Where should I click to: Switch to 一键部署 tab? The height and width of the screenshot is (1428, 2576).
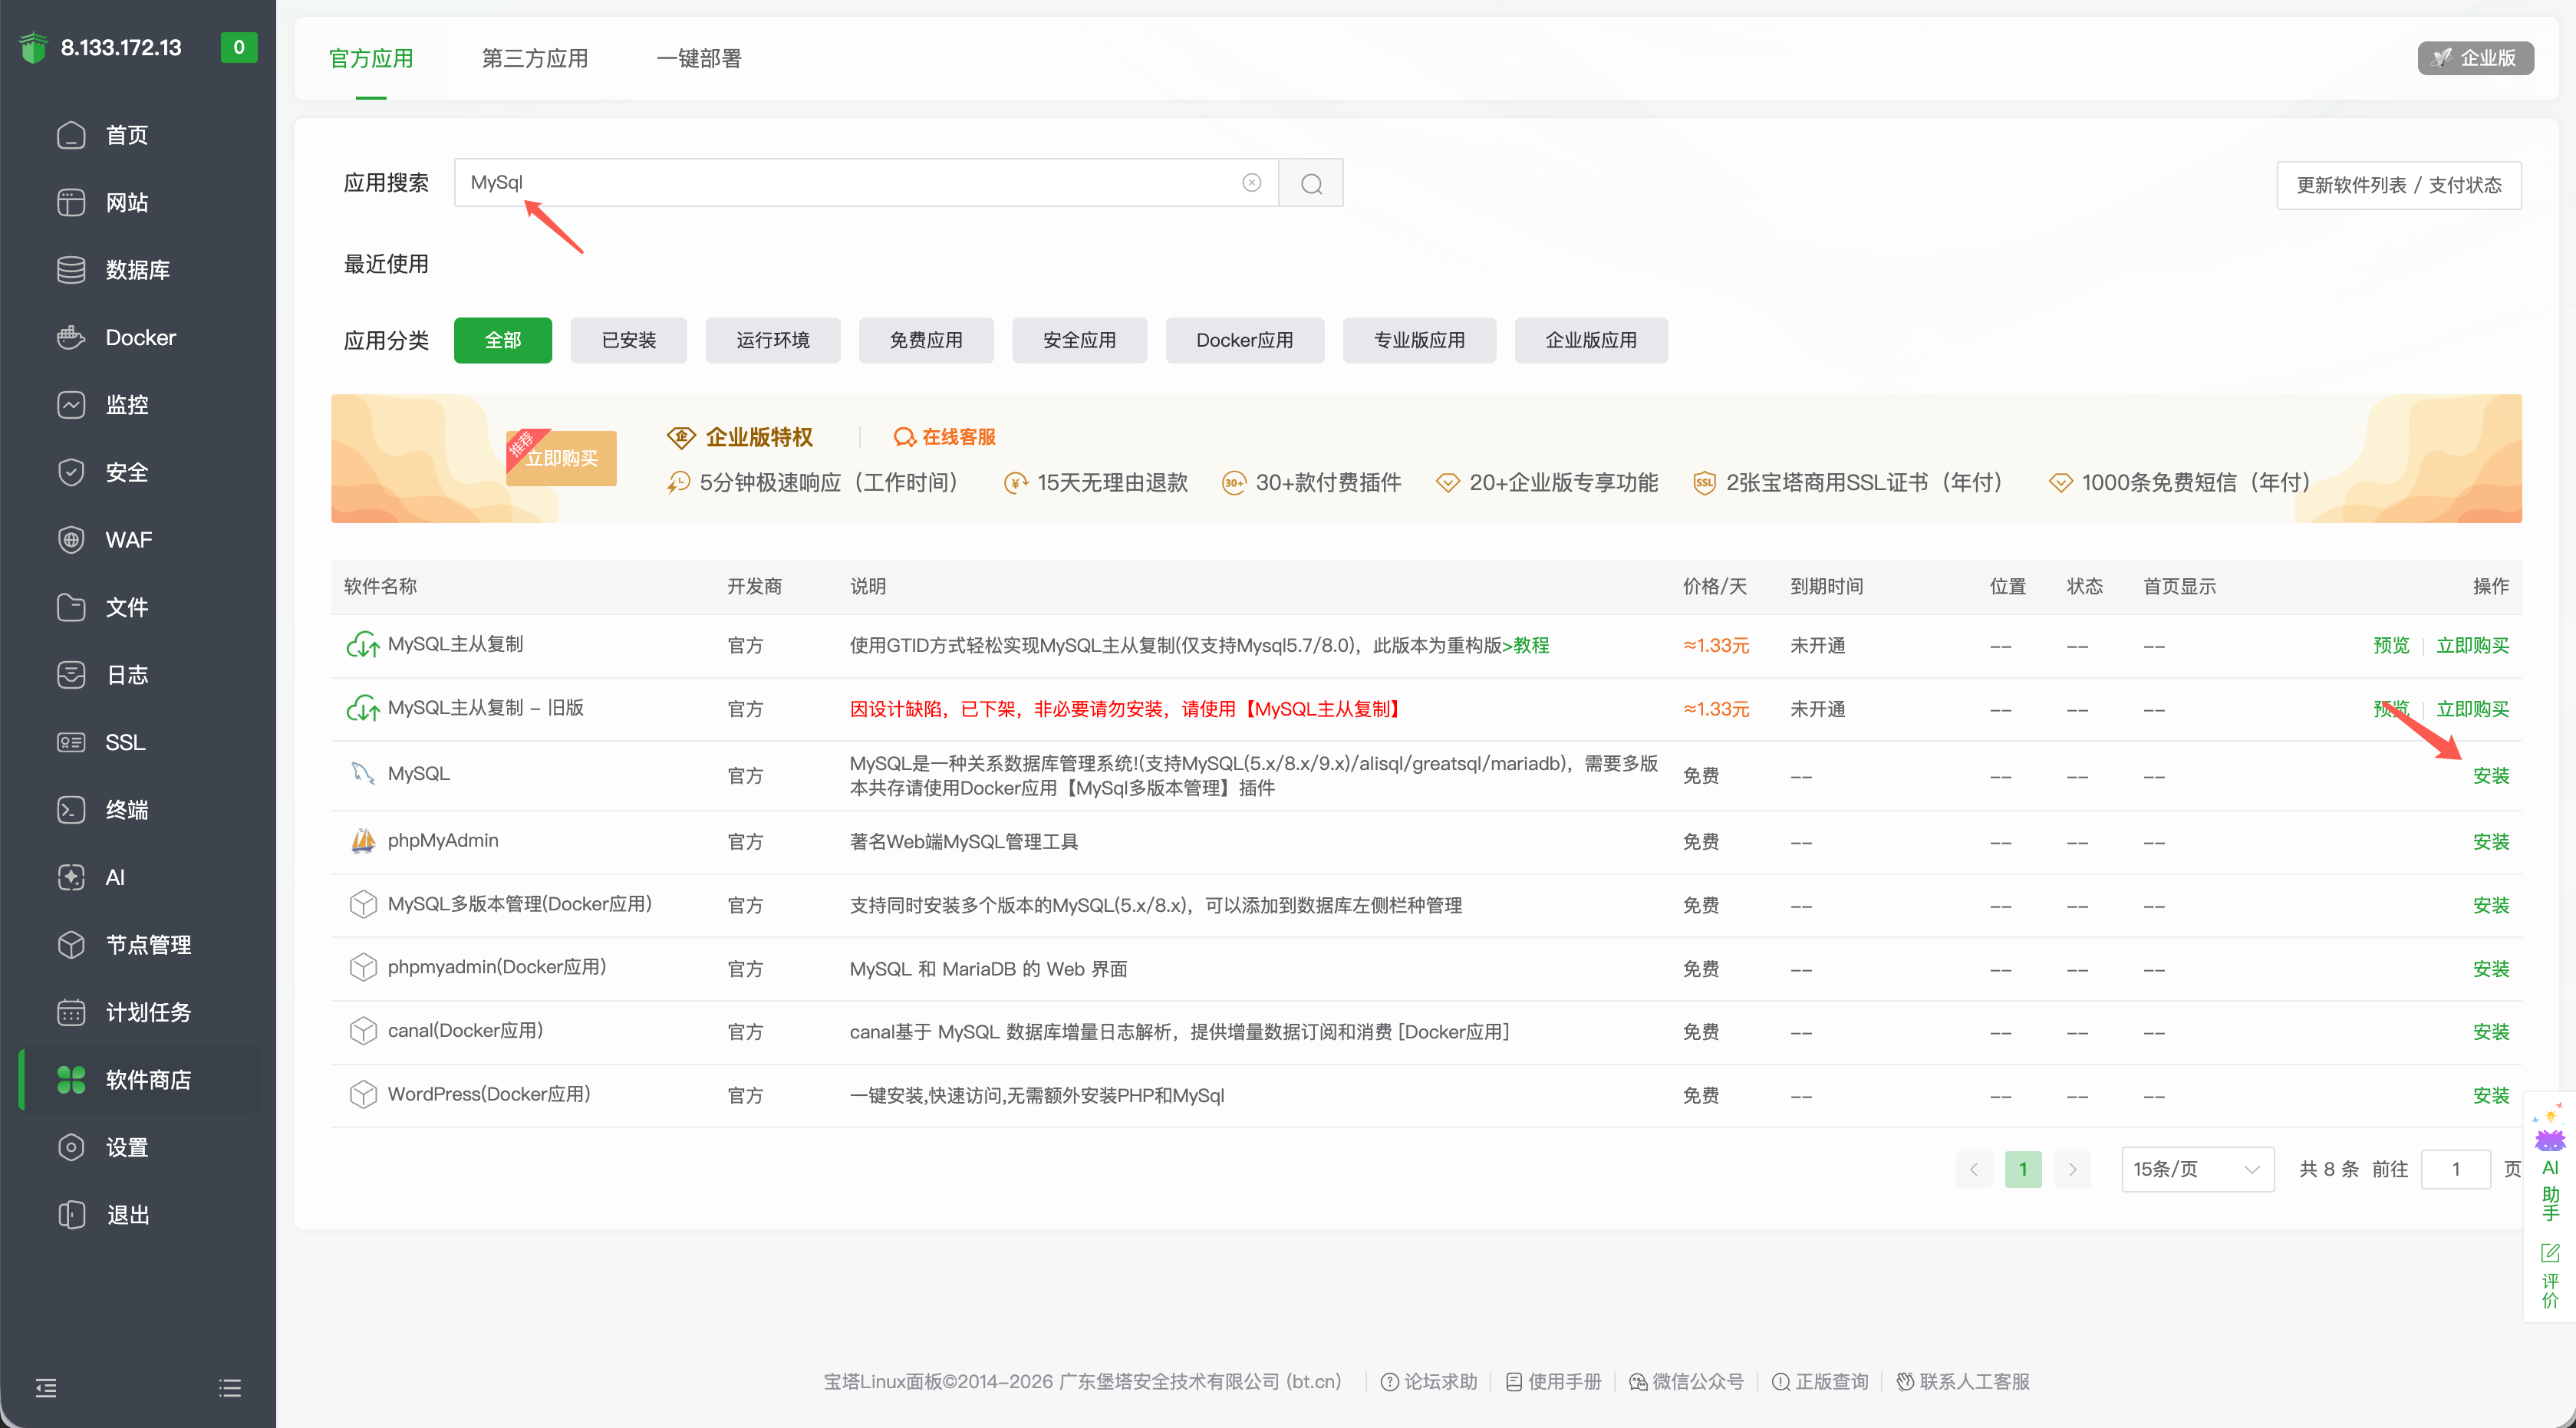pos(699,58)
